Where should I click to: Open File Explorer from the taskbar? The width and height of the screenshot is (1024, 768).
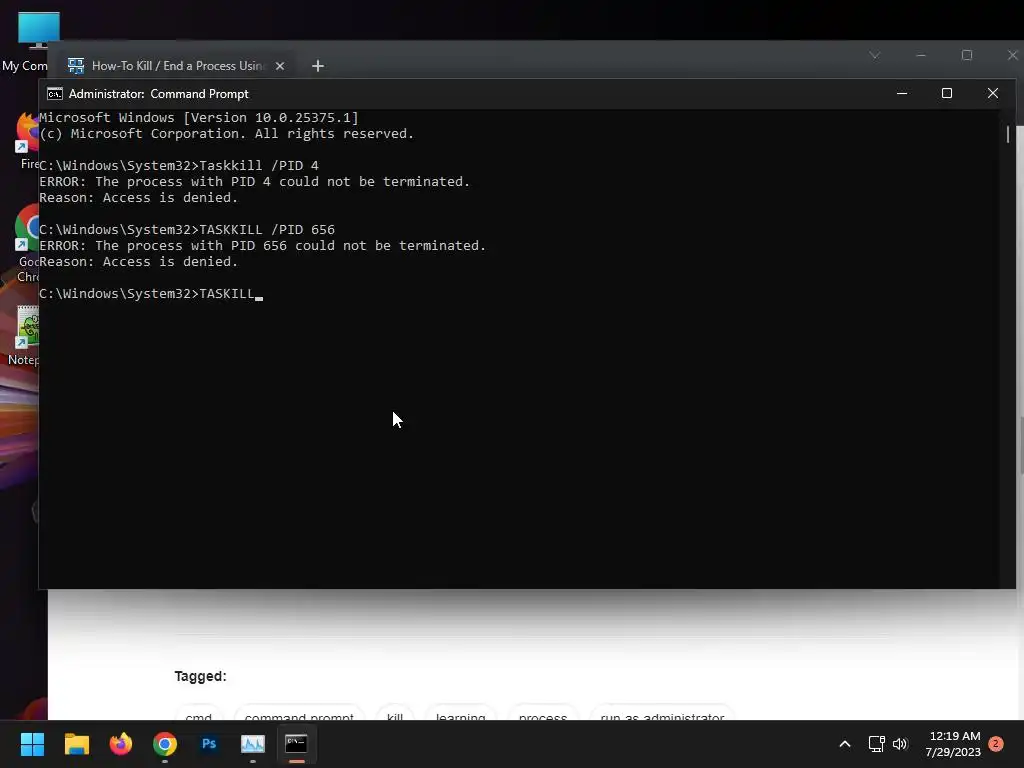[x=76, y=744]
